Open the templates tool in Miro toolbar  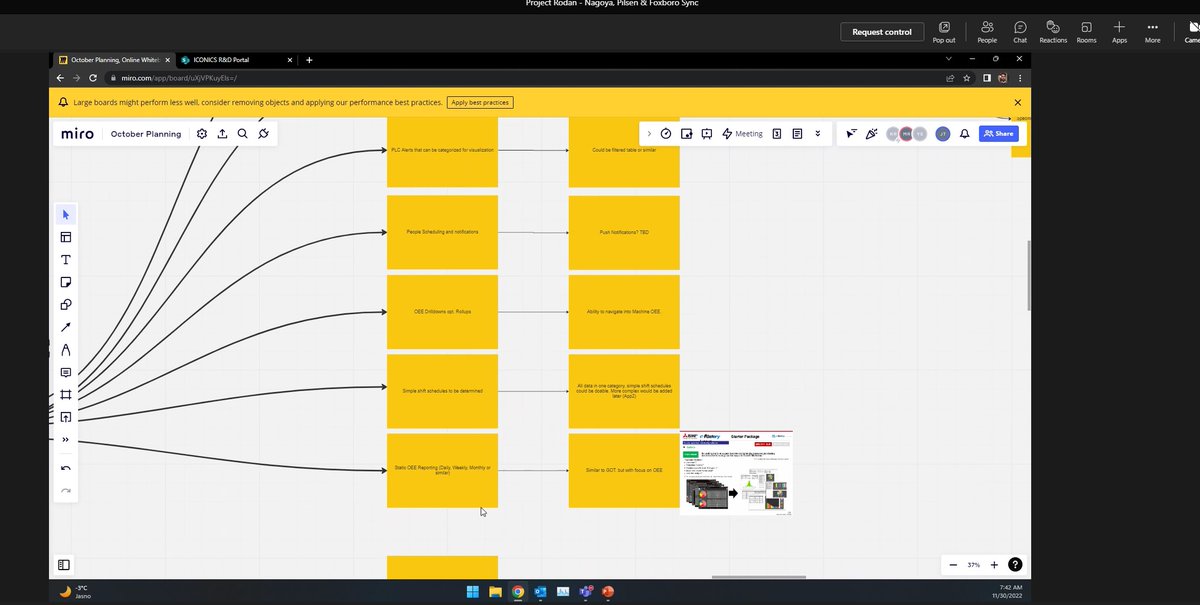pos(66,237)
